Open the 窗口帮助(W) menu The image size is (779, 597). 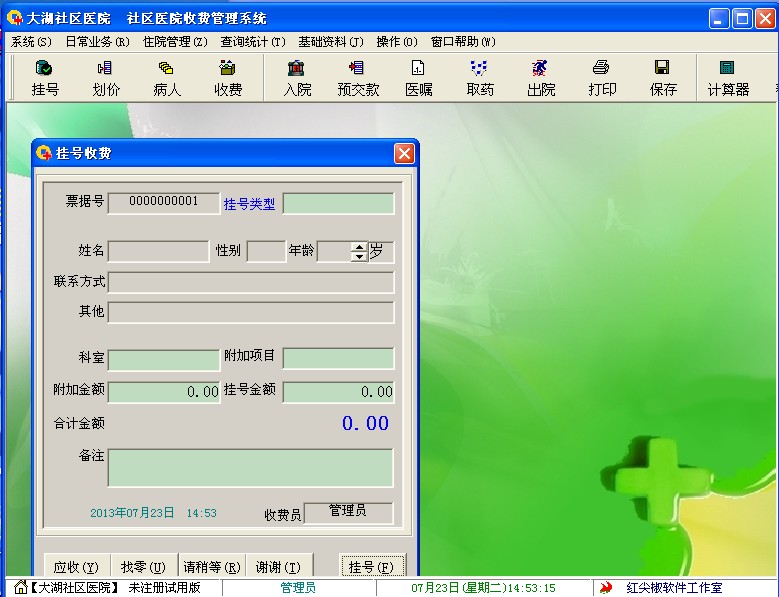pyautogui.click(x=463, y=42)
